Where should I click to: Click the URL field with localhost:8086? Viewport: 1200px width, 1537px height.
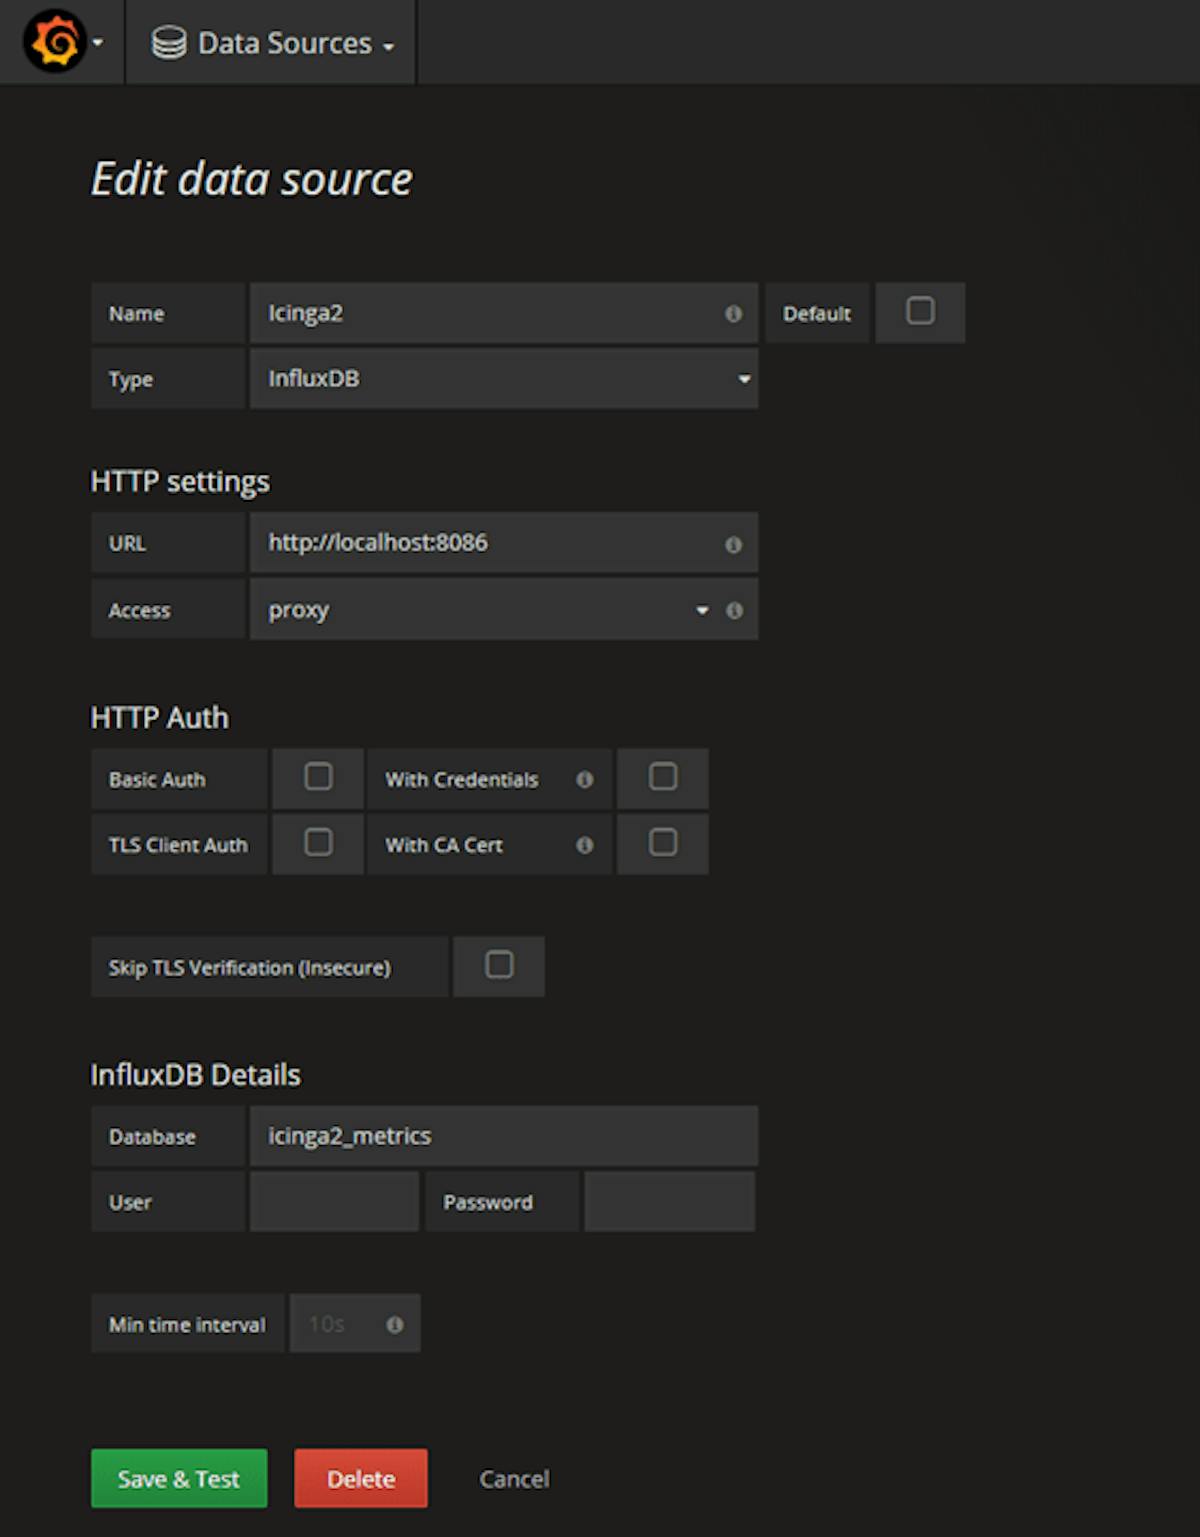click(x=504, y=543)
